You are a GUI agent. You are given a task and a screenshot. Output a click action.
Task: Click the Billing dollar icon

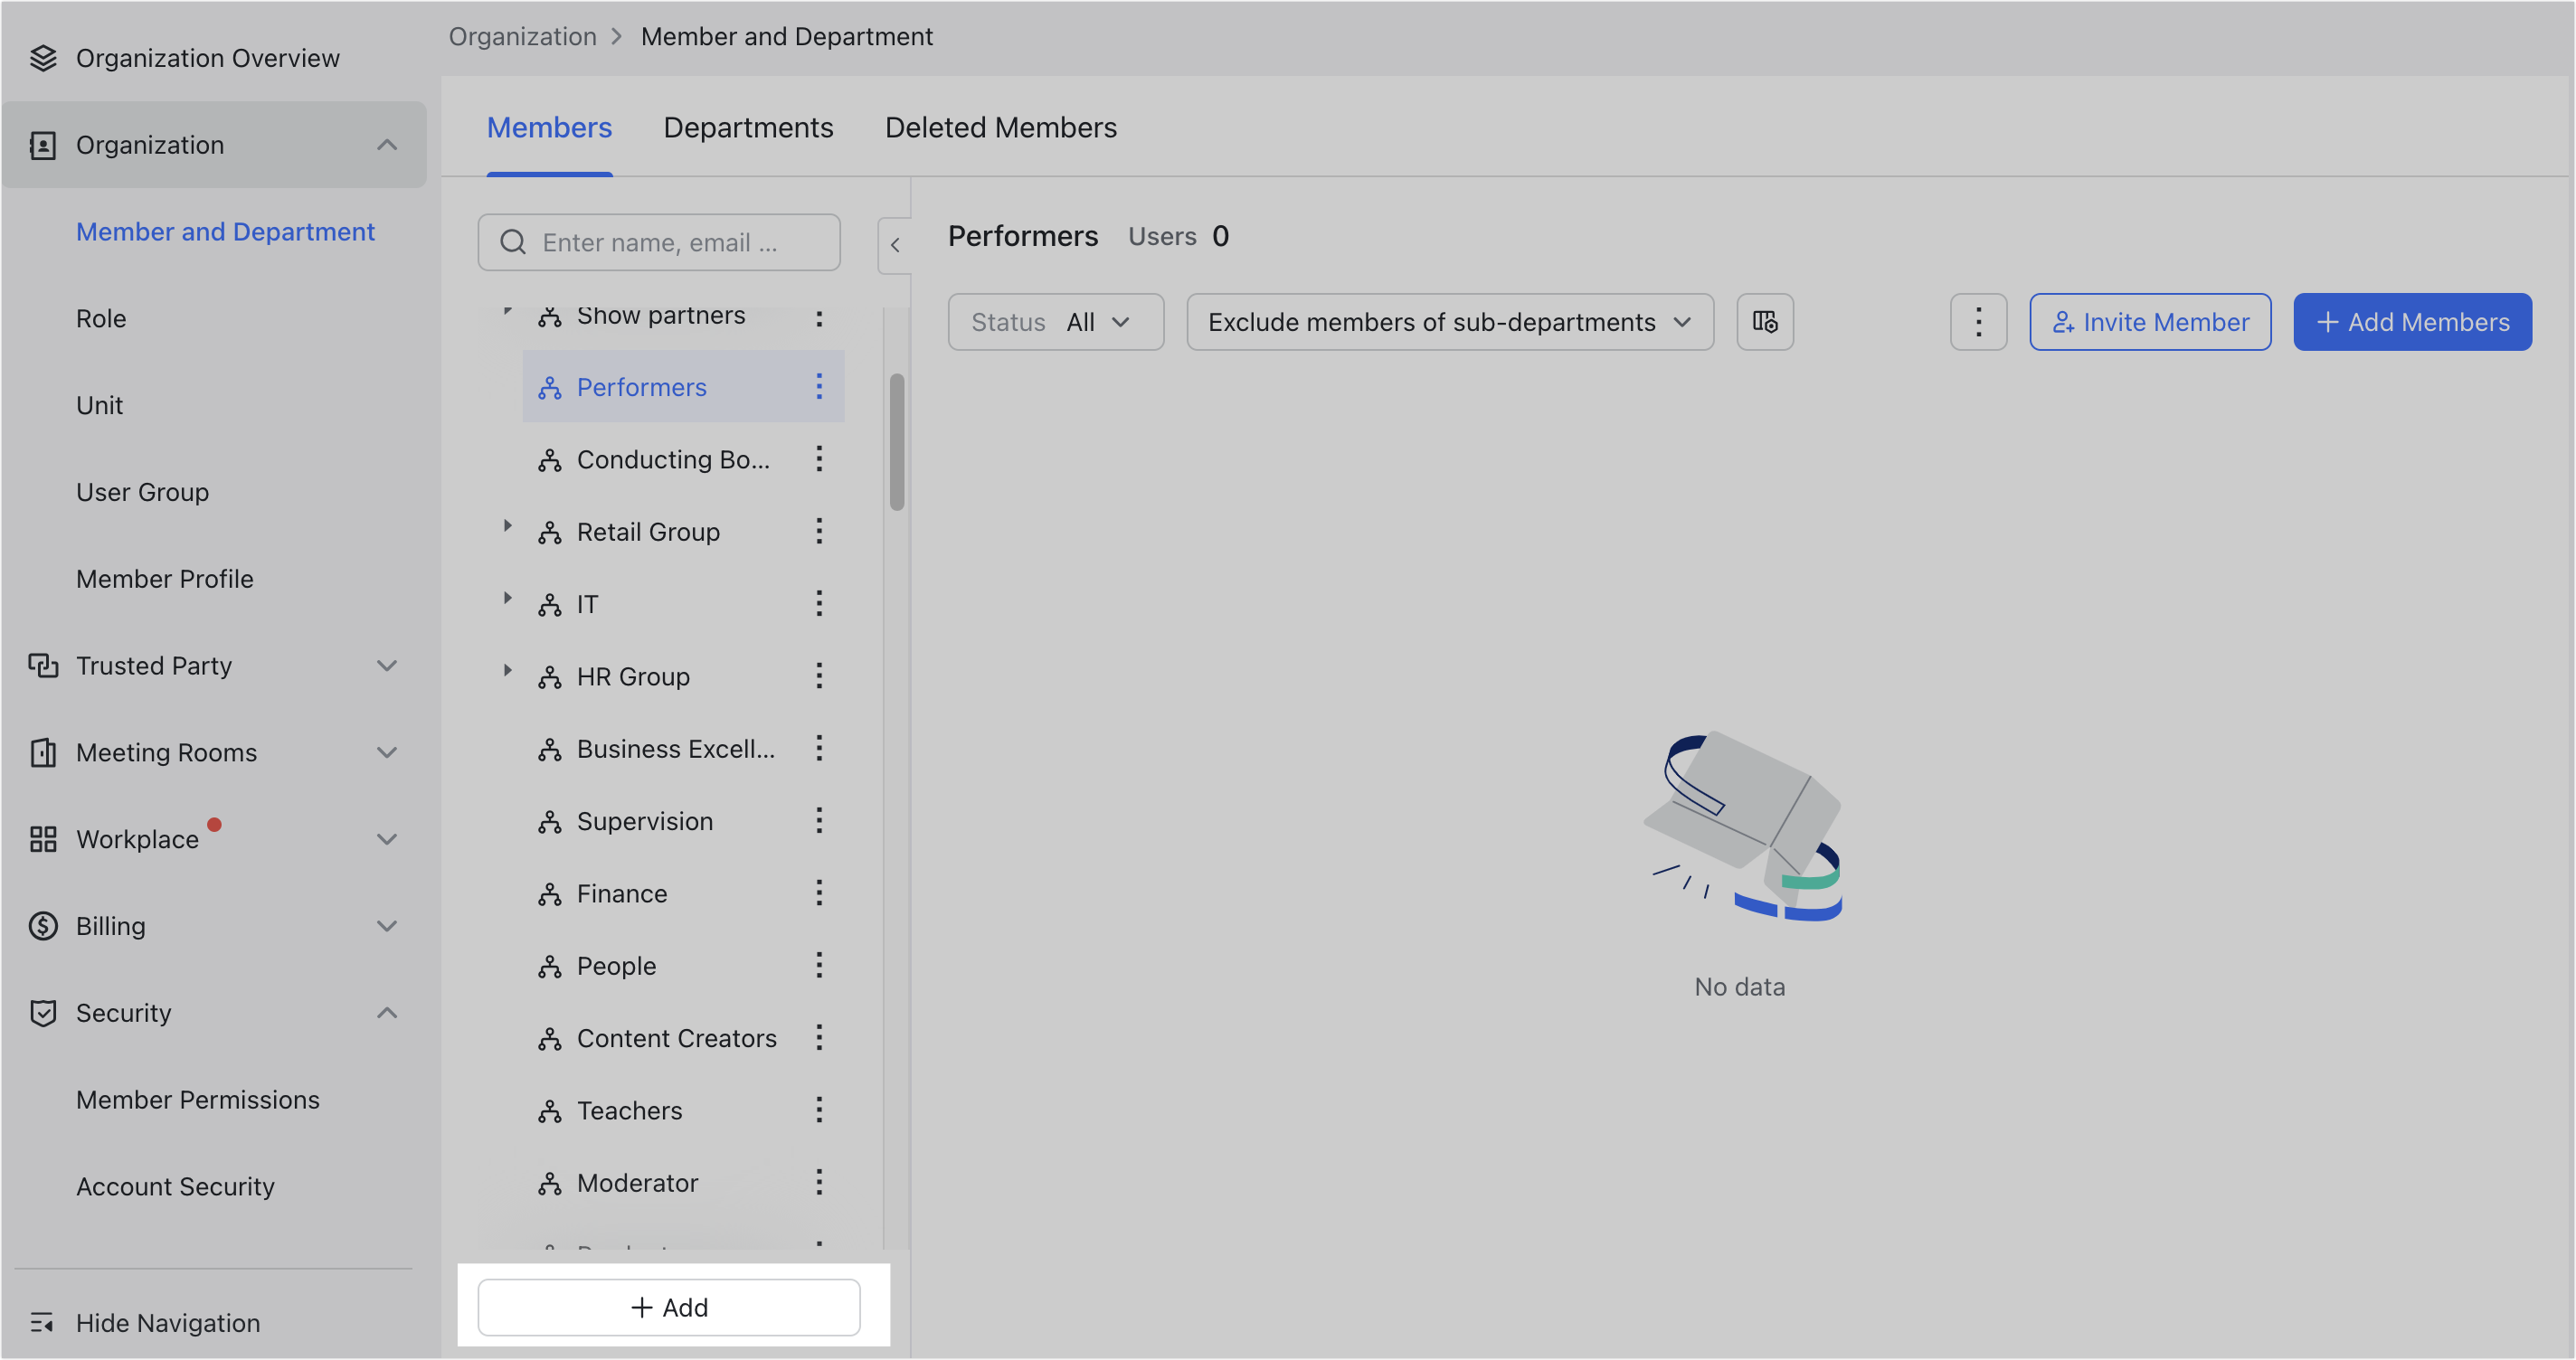click(43, 926)
